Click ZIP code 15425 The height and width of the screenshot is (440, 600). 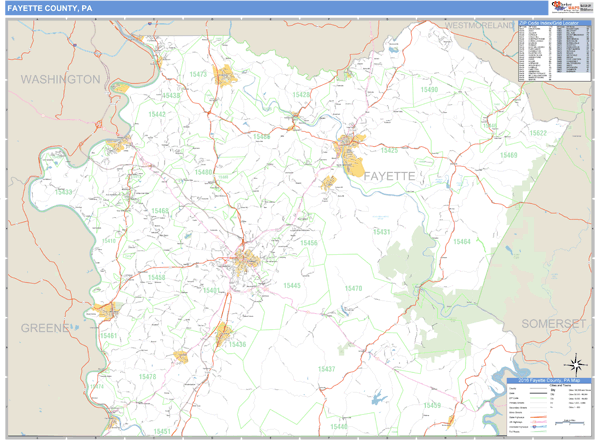(x=389, y=150)
